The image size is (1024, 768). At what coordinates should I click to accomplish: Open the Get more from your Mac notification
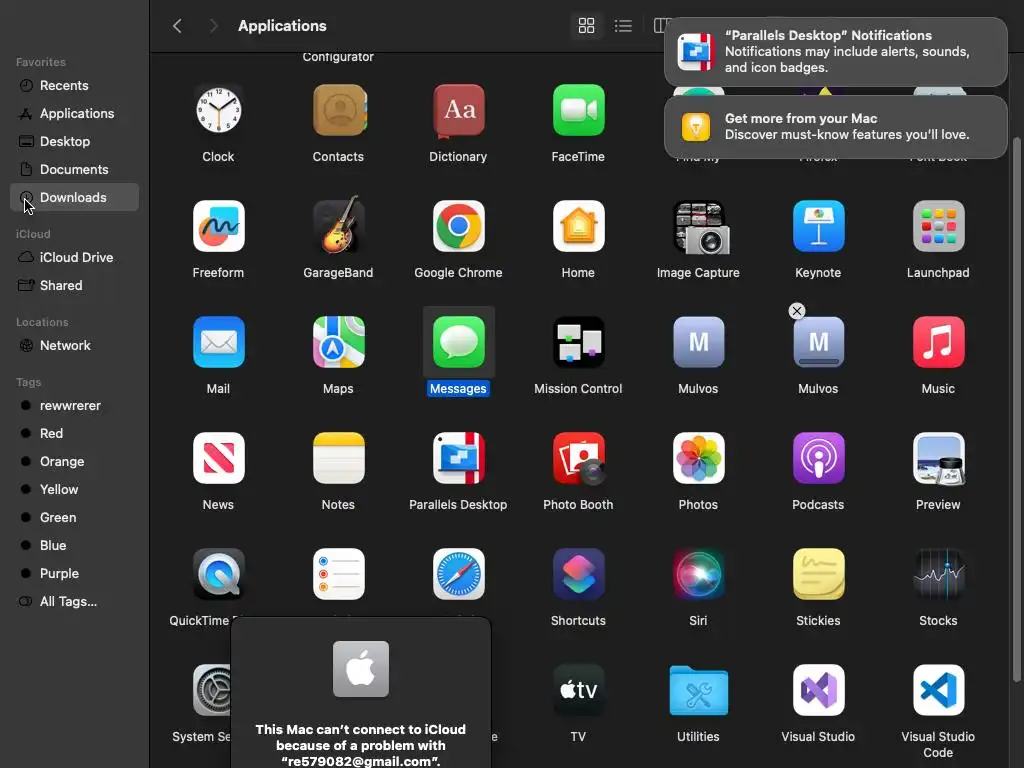coord(836,127)
